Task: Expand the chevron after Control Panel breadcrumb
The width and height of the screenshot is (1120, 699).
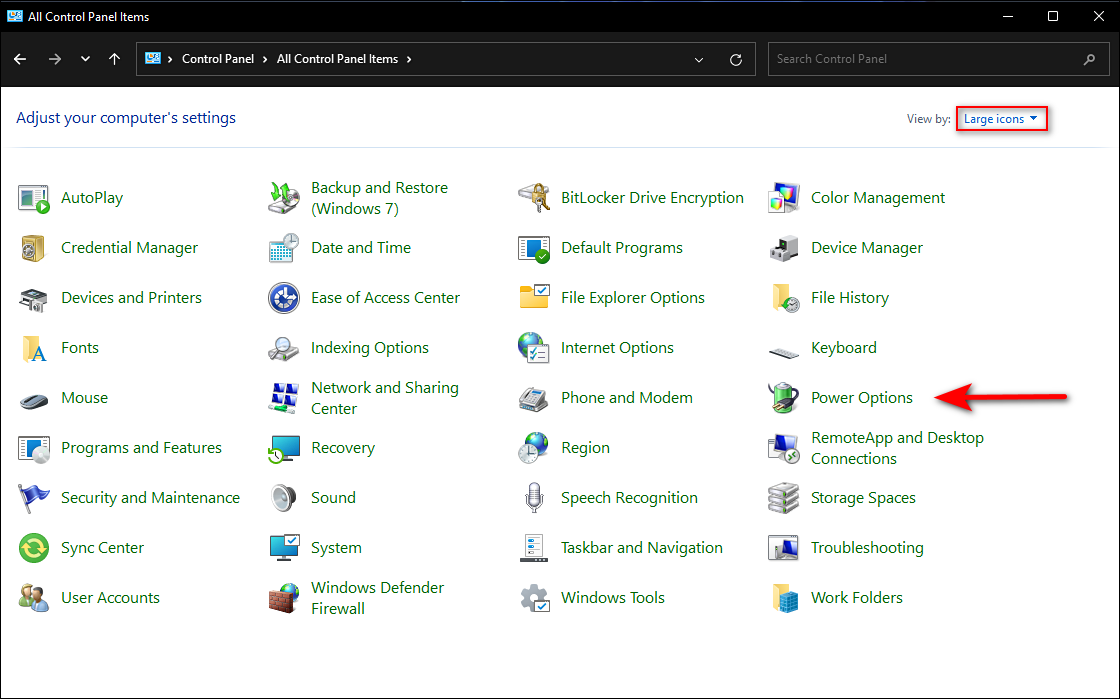Action: [265, 59]
